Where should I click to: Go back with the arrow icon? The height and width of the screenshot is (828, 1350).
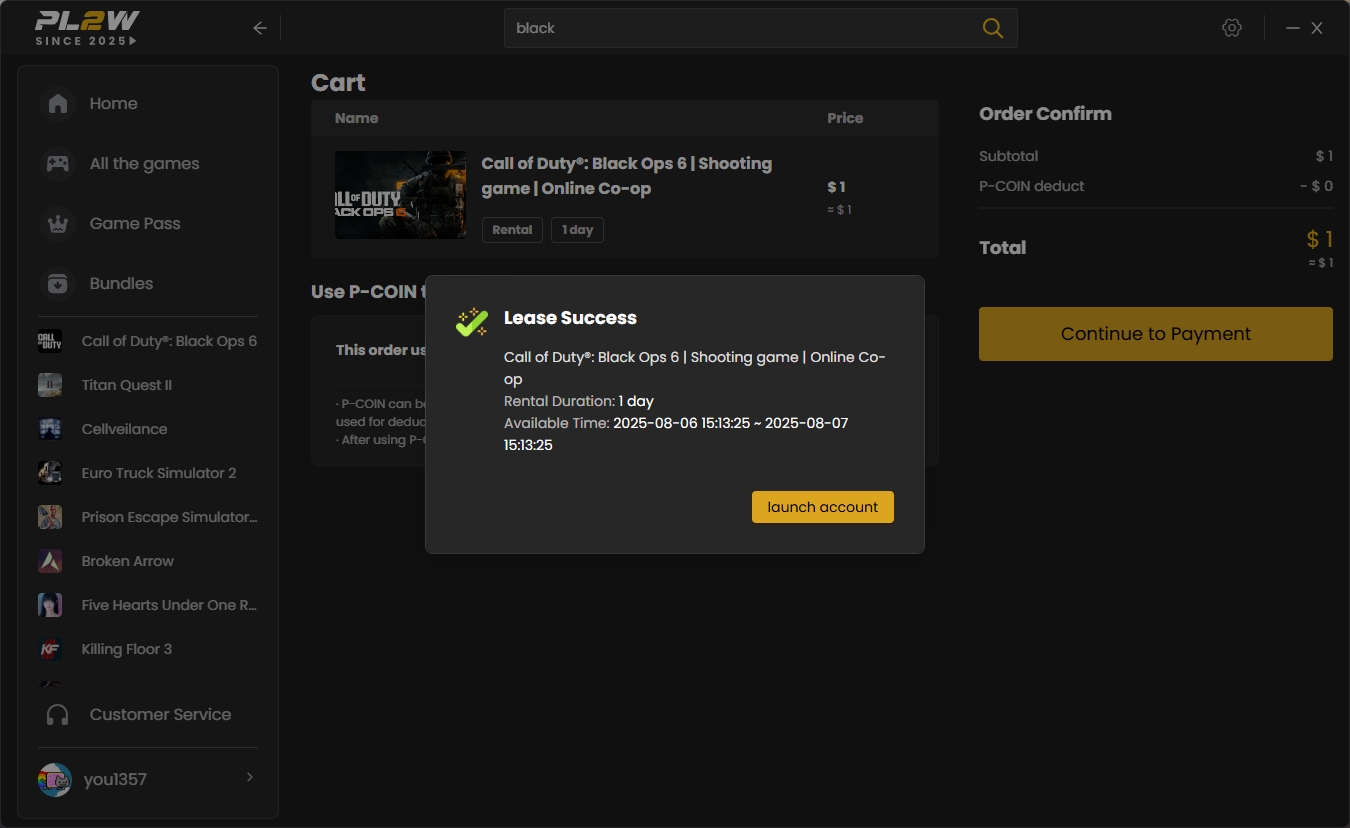[260, 28]
